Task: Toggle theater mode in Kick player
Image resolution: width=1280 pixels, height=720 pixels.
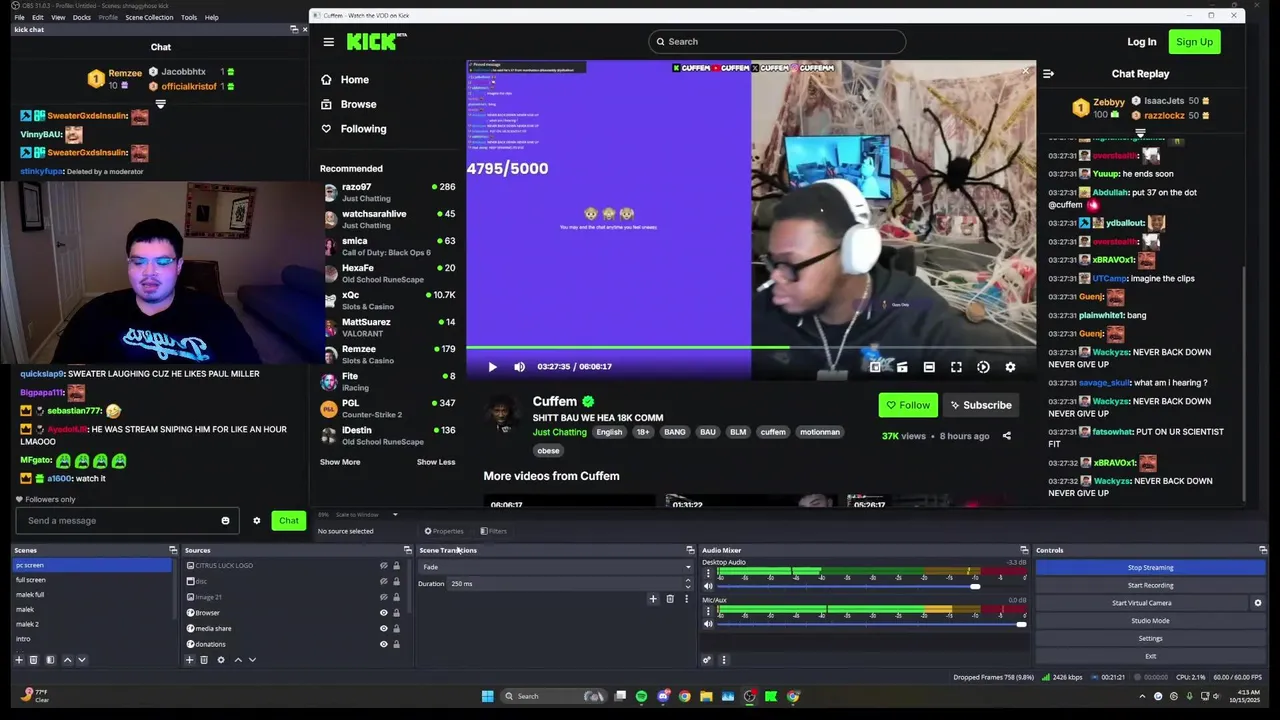Action: point(929,367)
